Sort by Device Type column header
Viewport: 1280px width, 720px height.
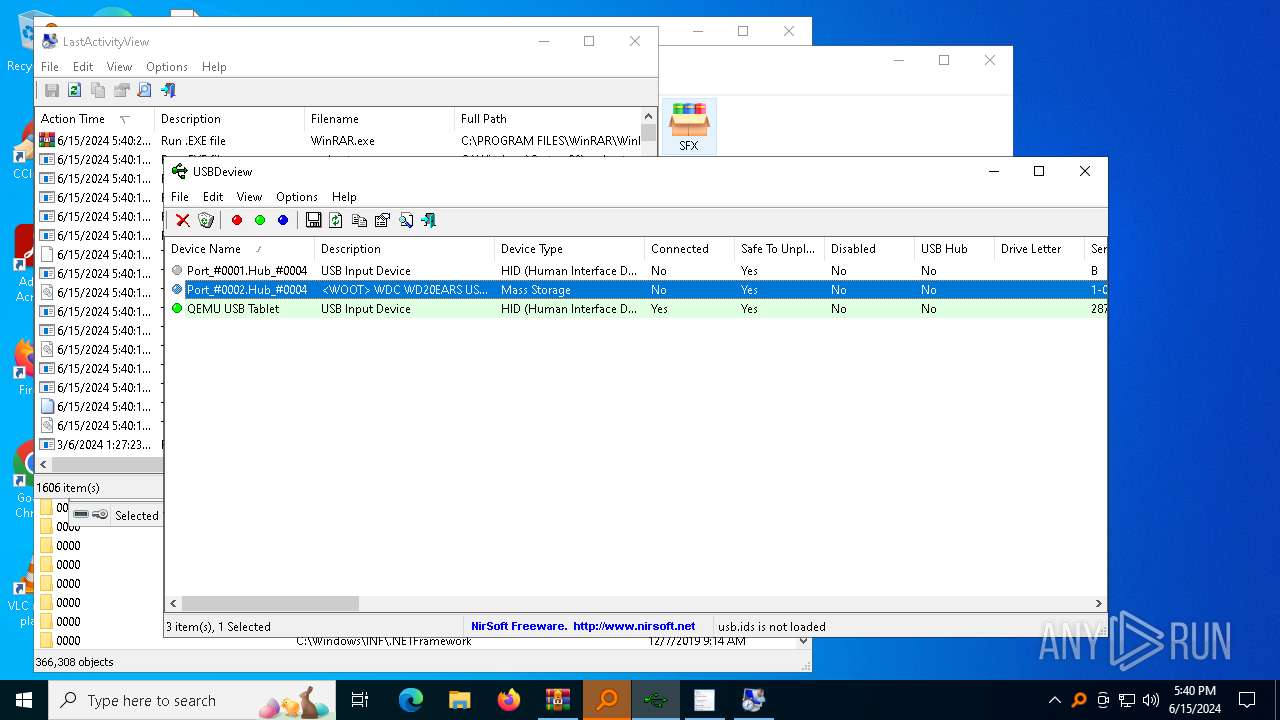coord(570,249)
